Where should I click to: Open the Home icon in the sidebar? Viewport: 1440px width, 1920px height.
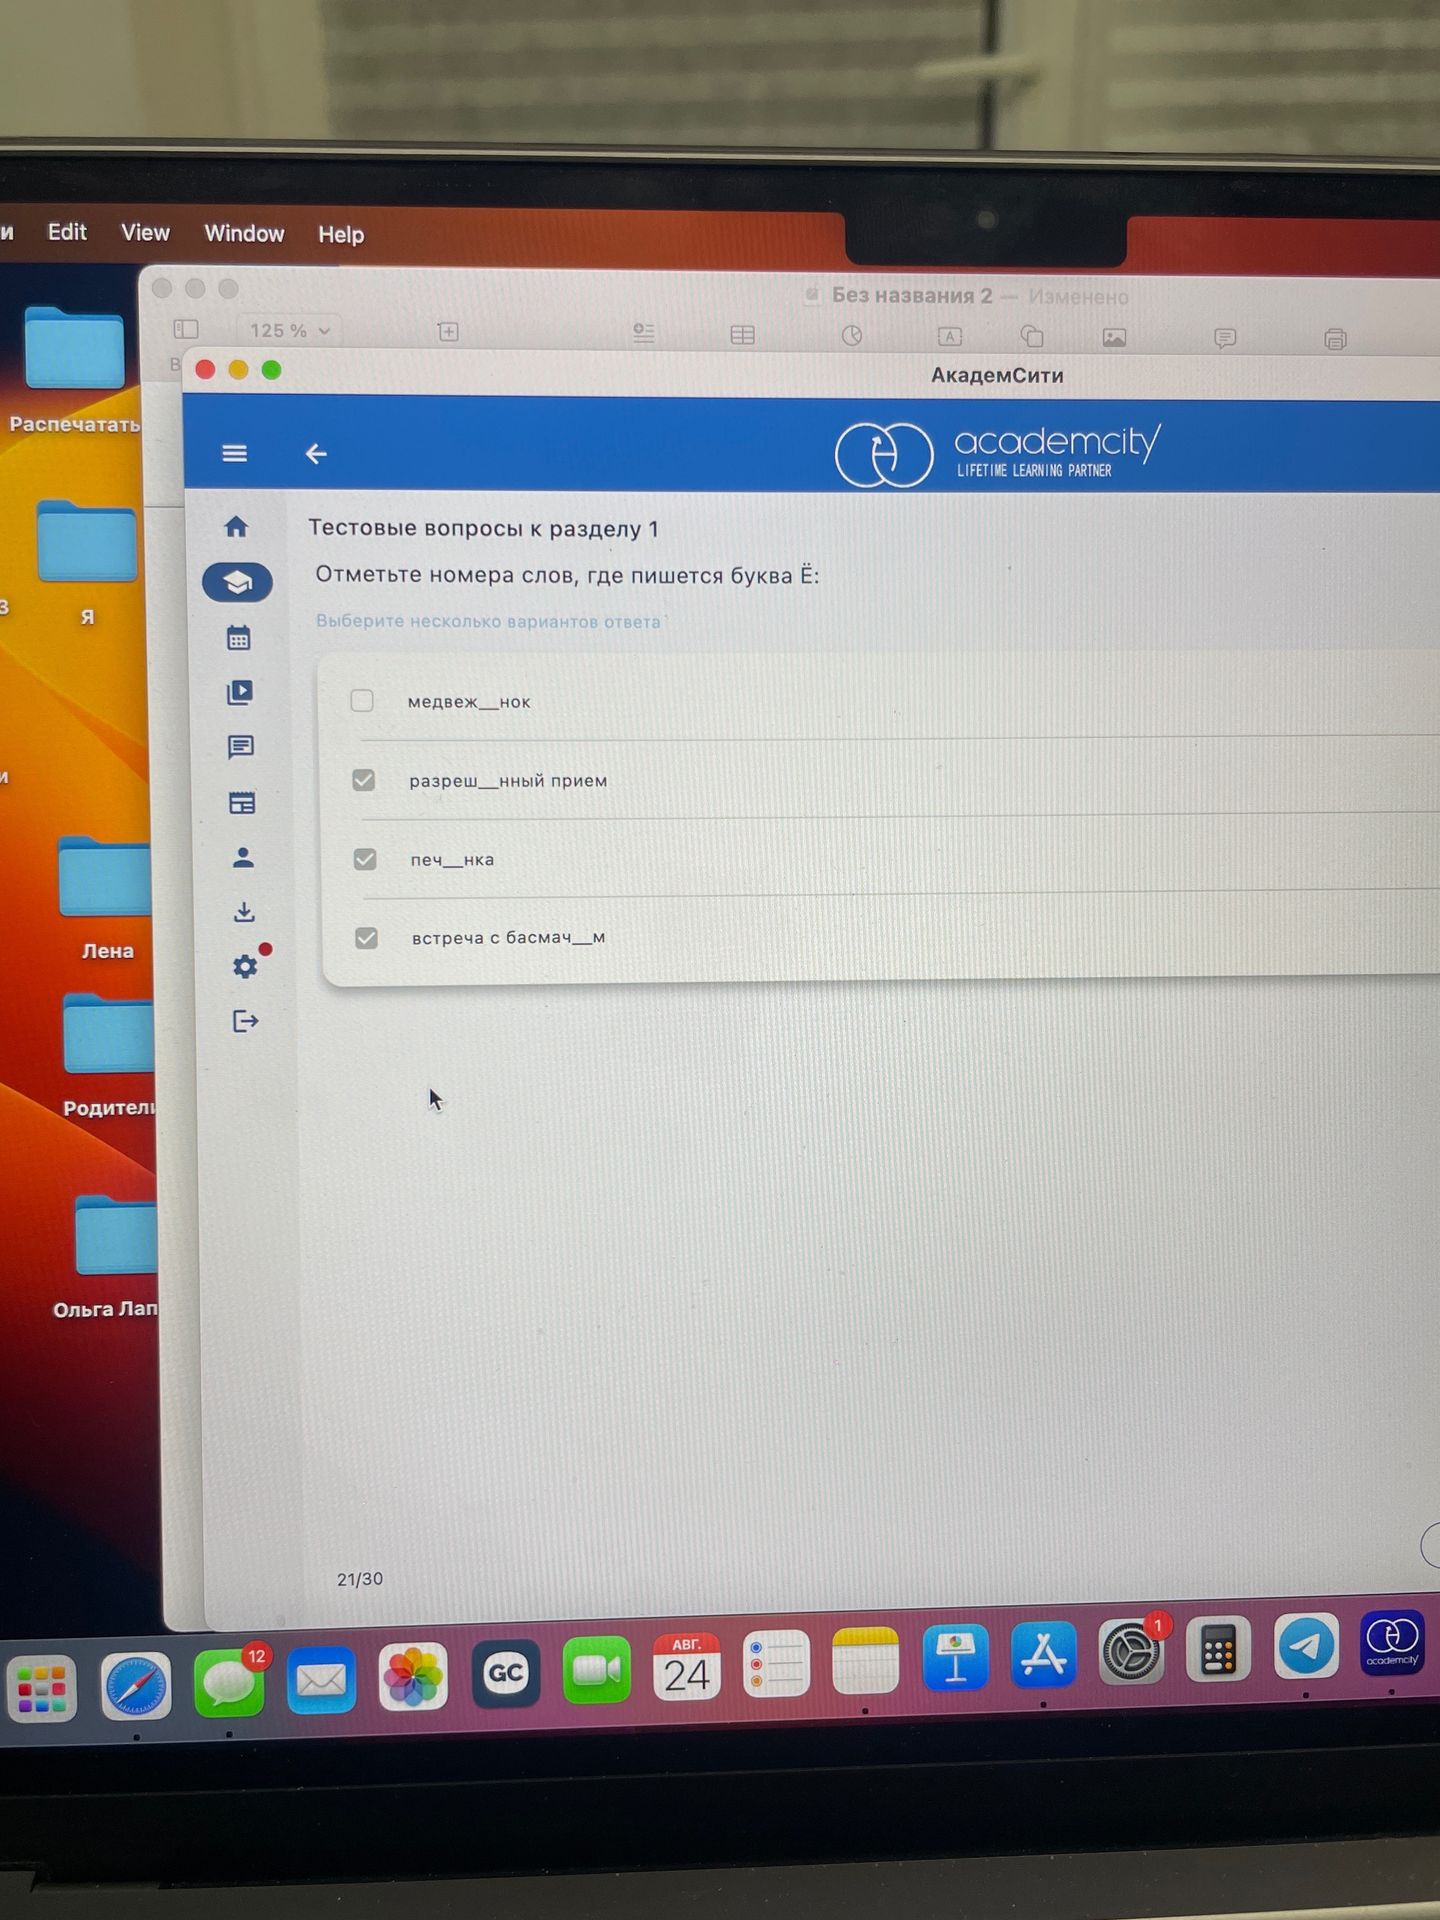pos(236,526)
